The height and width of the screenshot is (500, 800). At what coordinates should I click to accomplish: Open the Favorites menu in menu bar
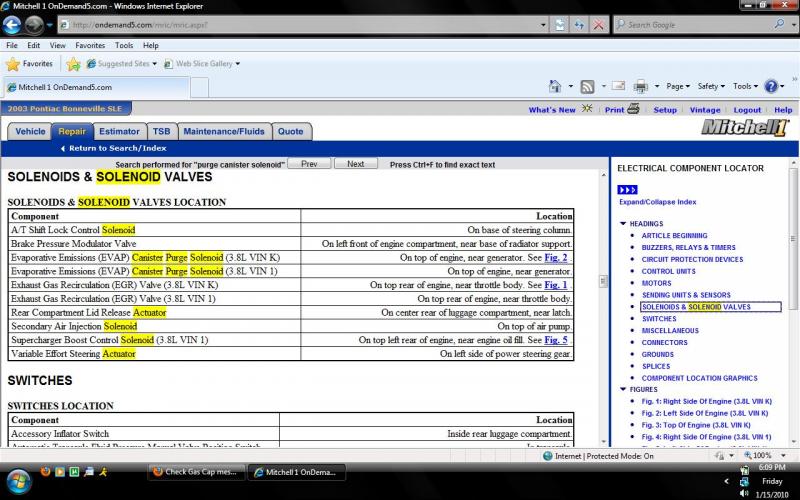89,45
